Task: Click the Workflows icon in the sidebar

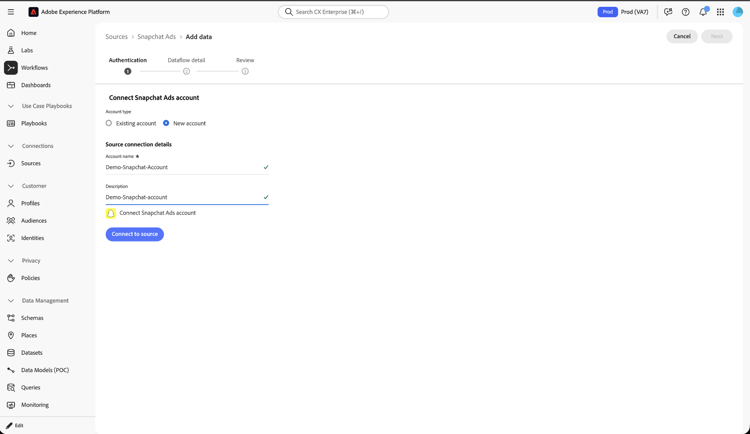Action: (11, 67)
